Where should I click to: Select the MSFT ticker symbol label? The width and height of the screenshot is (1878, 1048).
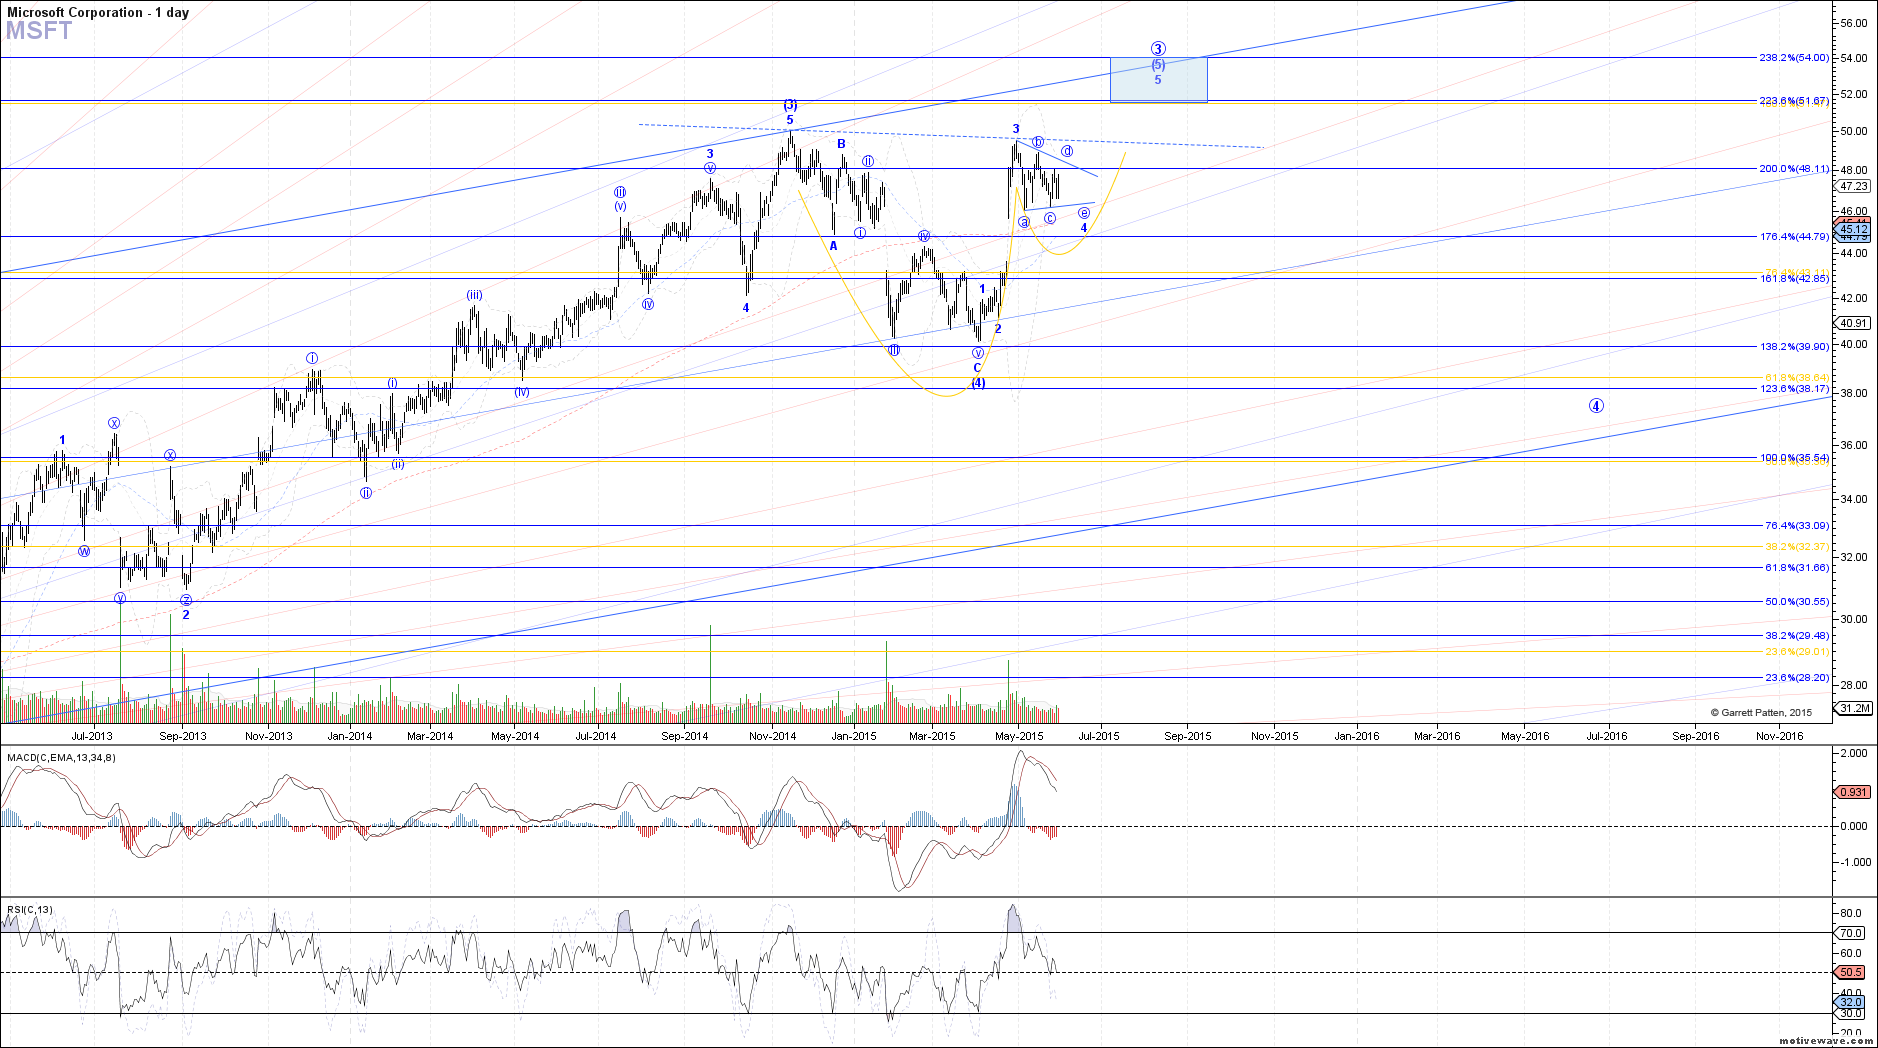[39, 31]
